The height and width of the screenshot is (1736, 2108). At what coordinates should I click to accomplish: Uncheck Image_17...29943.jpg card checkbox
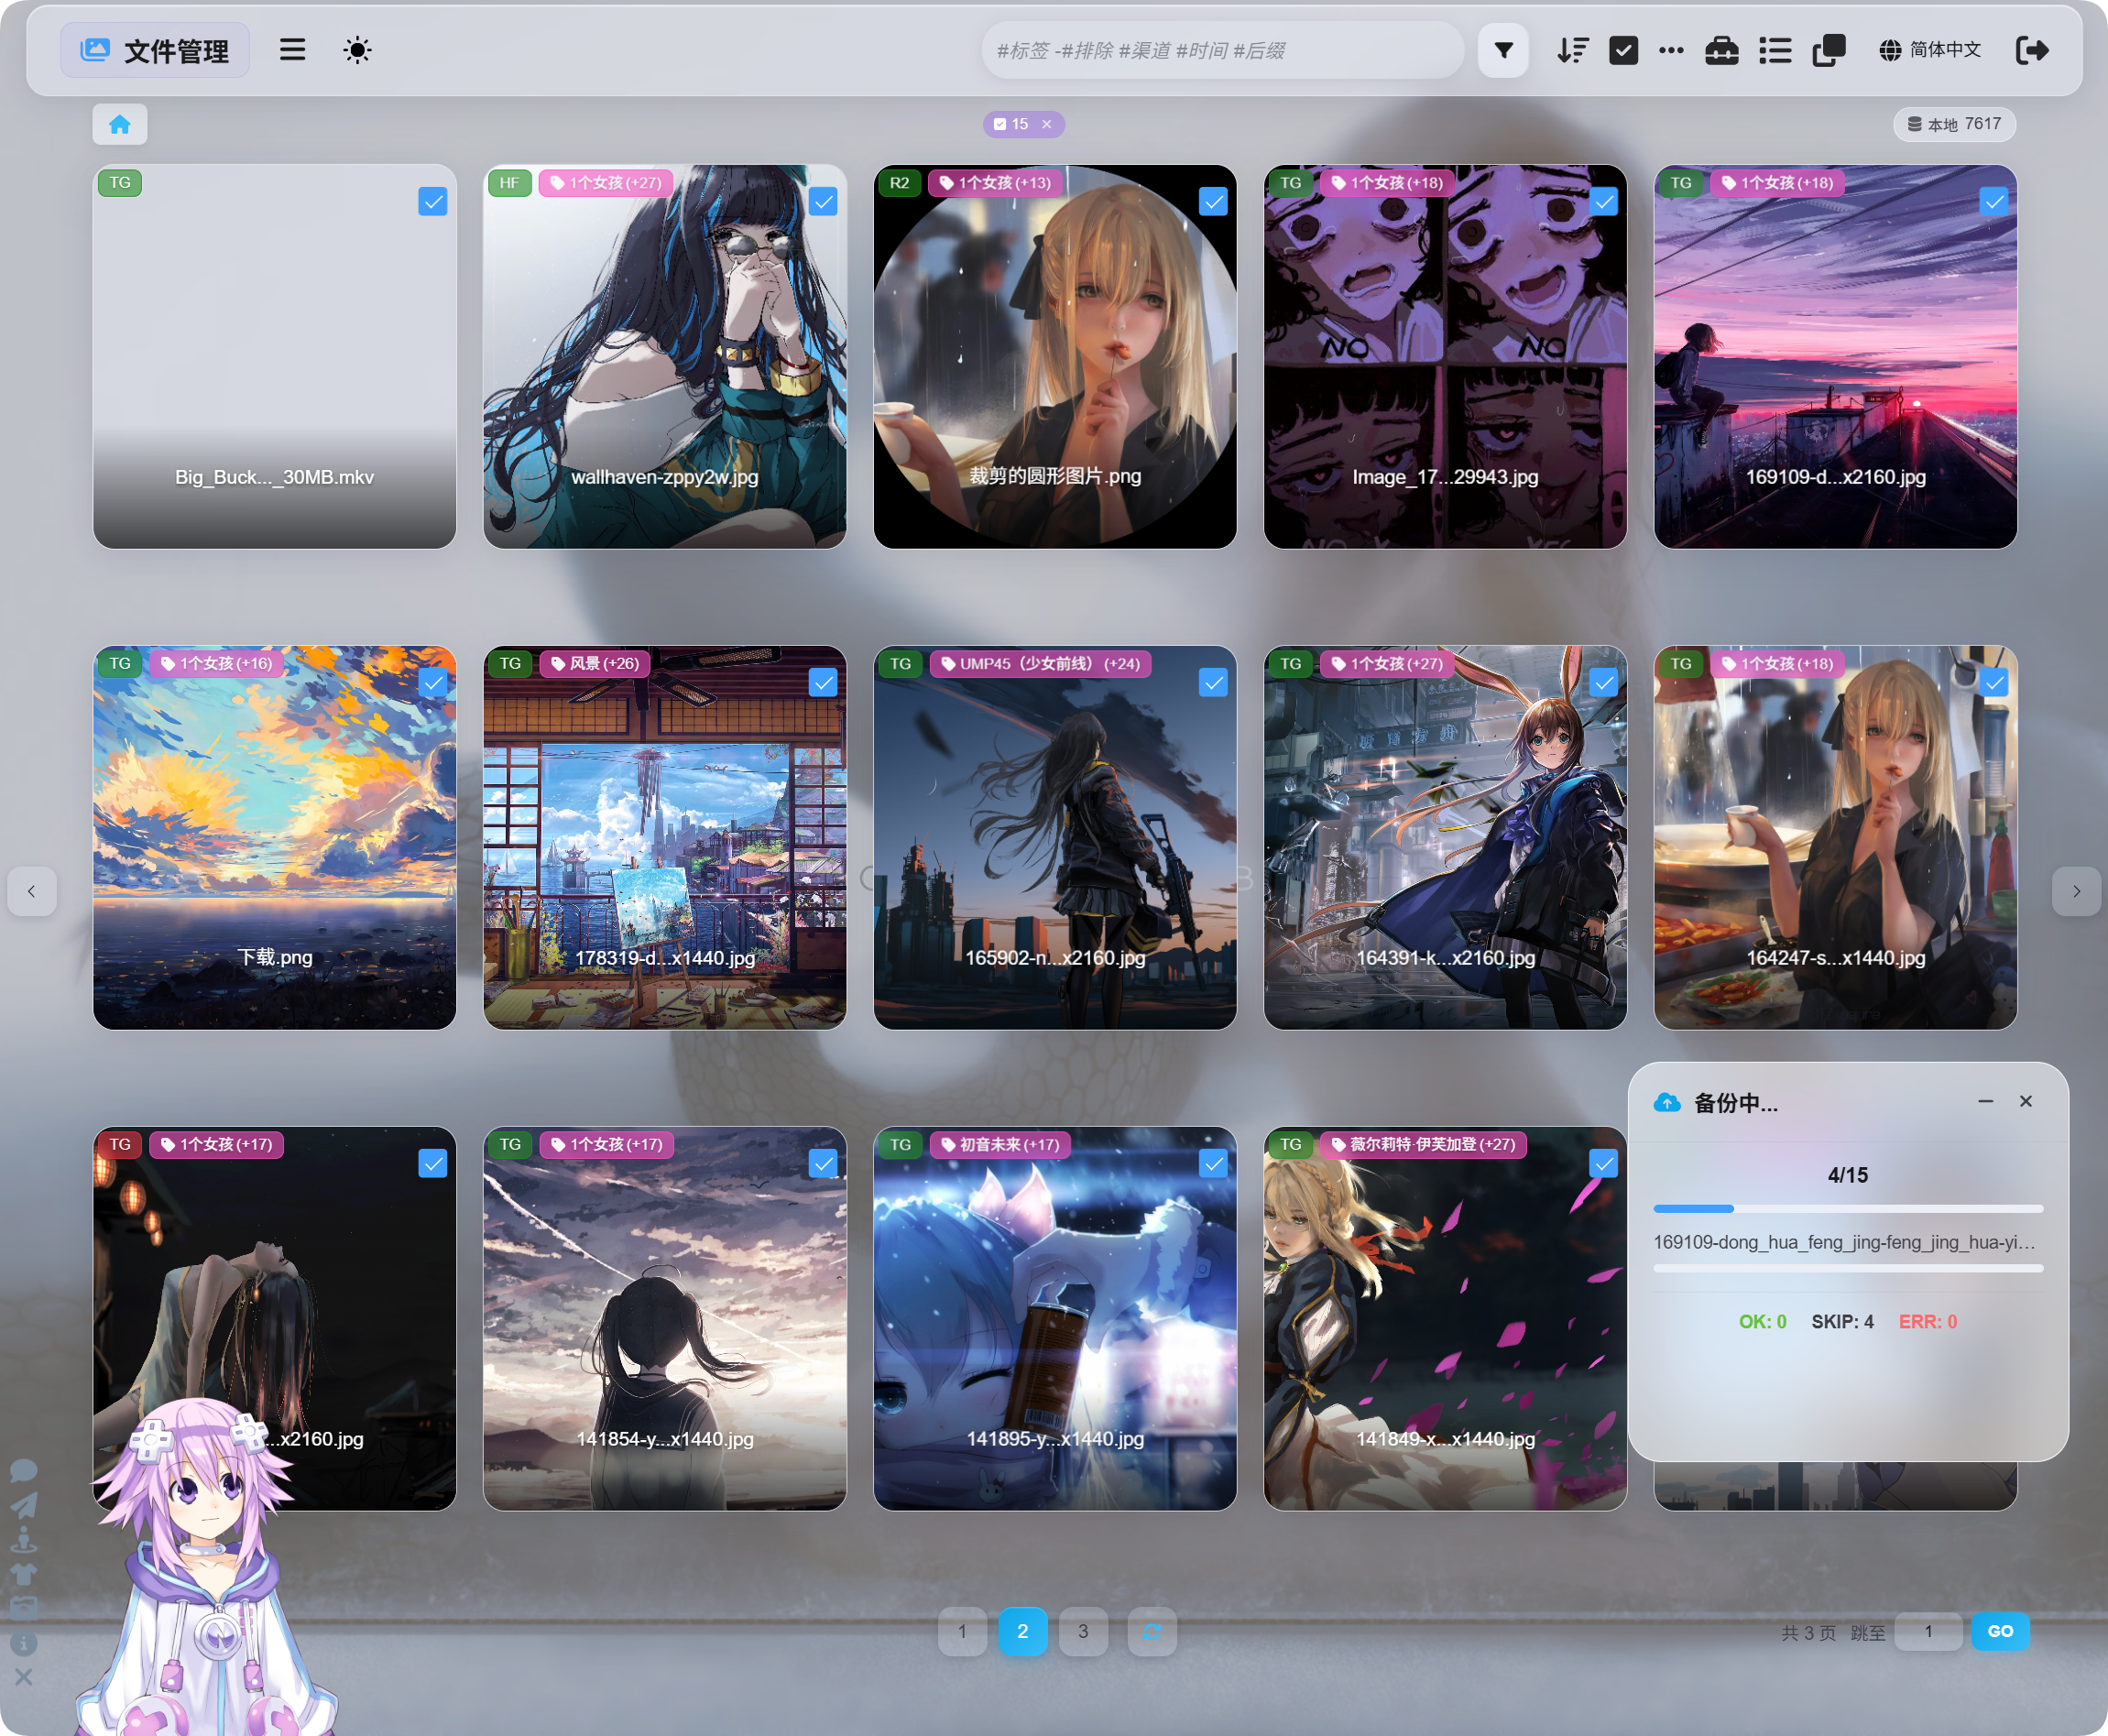click(x=1603, y=202)
